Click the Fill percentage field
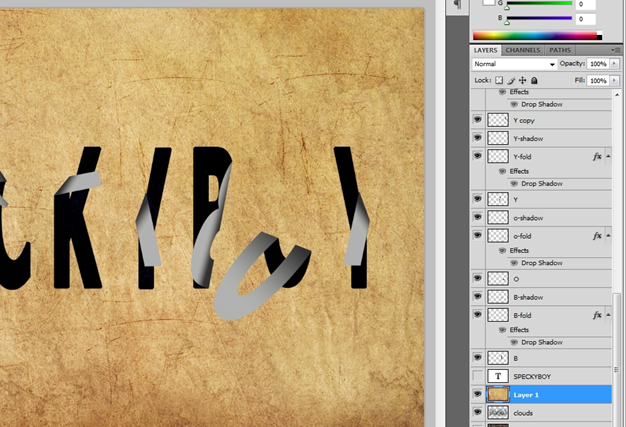Viewport: 626px width, 427px height. point(598,81)
